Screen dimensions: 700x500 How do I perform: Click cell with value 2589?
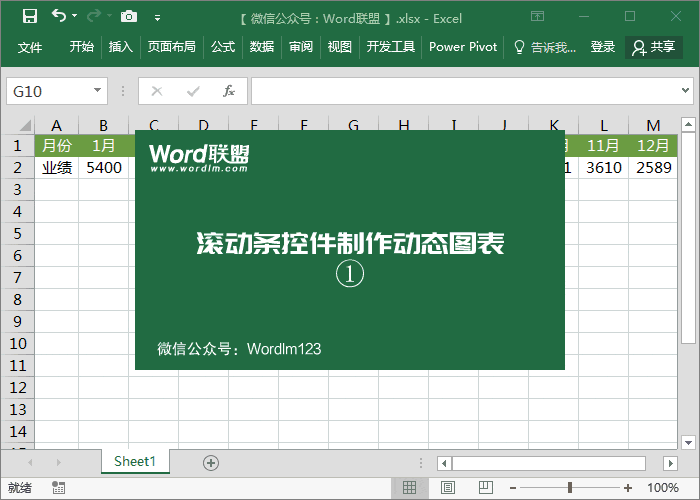click(653, 168)
